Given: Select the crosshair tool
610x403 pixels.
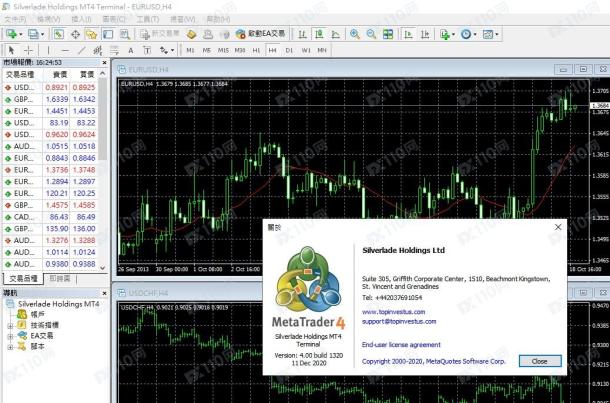Looking at the screenshot, I should tap(28, 50).
